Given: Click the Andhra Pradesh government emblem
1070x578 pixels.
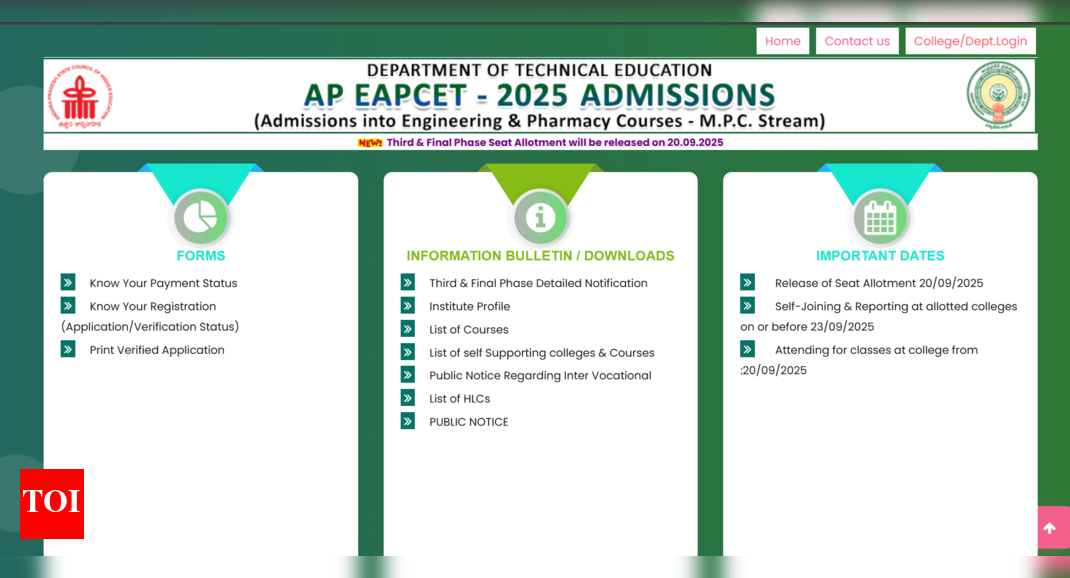Looking at the screenshot, I should 998,96.
